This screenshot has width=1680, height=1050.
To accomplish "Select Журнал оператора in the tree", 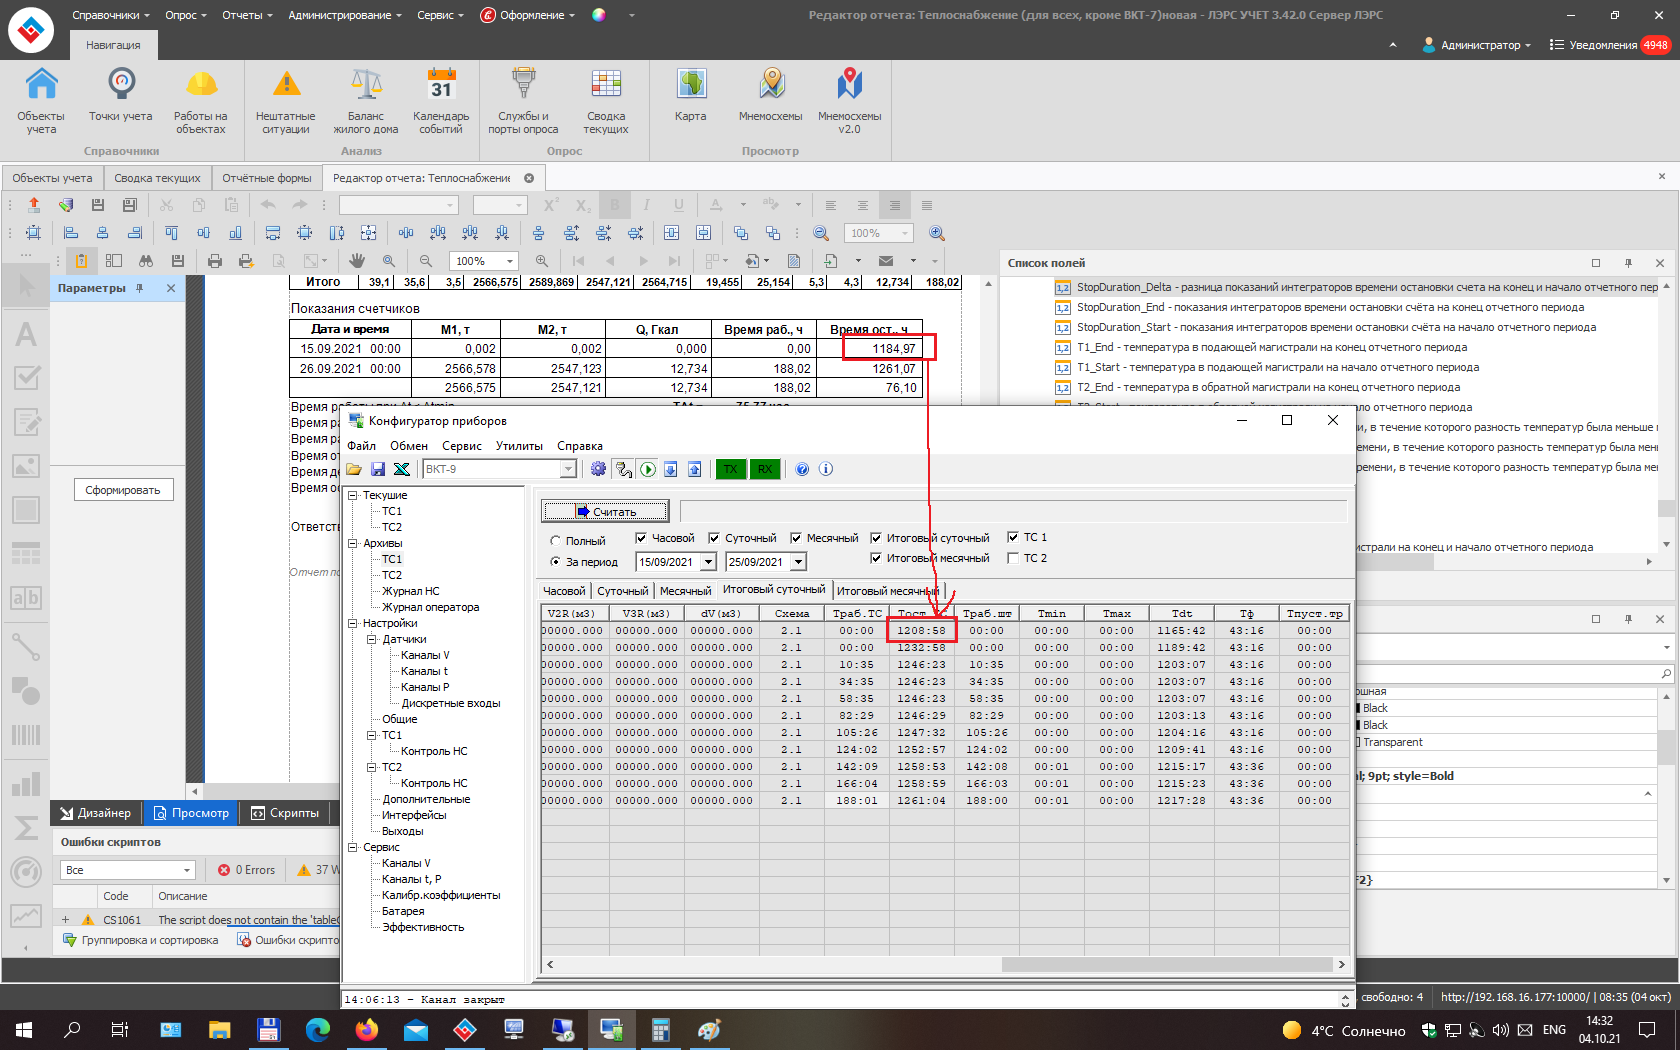I will pyautogui.click(x=430, y=607).
